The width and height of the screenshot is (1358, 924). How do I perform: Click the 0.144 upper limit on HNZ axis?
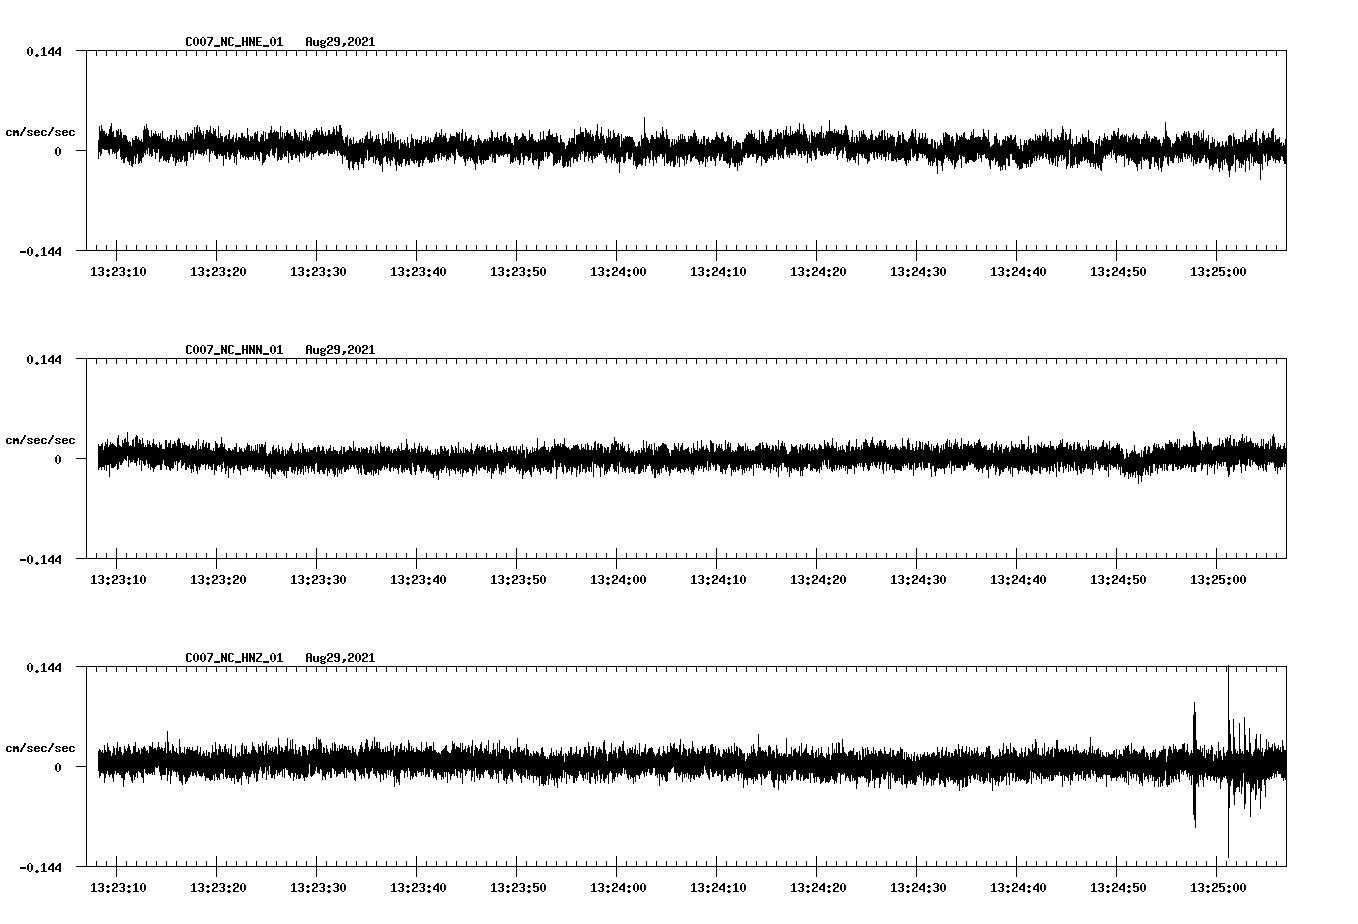coord(43,667)
